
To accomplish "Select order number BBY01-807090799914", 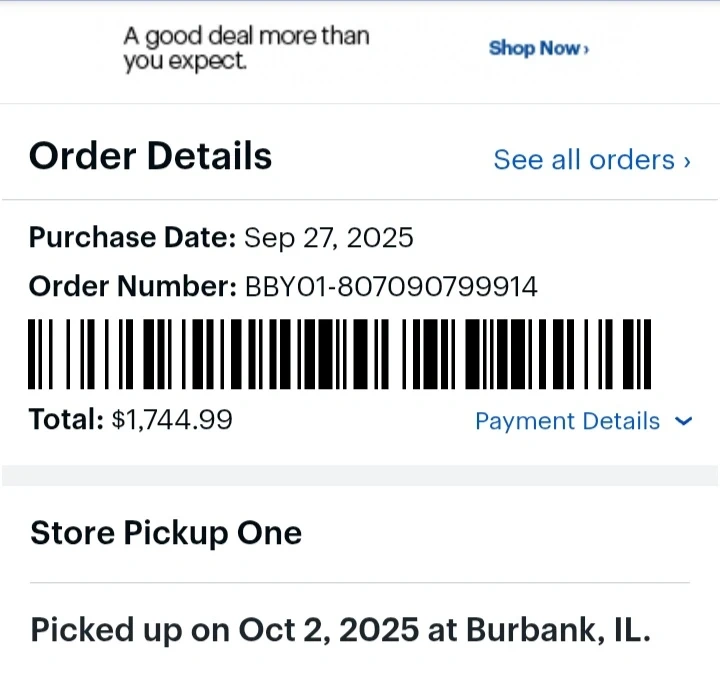I will coord(391,287).
